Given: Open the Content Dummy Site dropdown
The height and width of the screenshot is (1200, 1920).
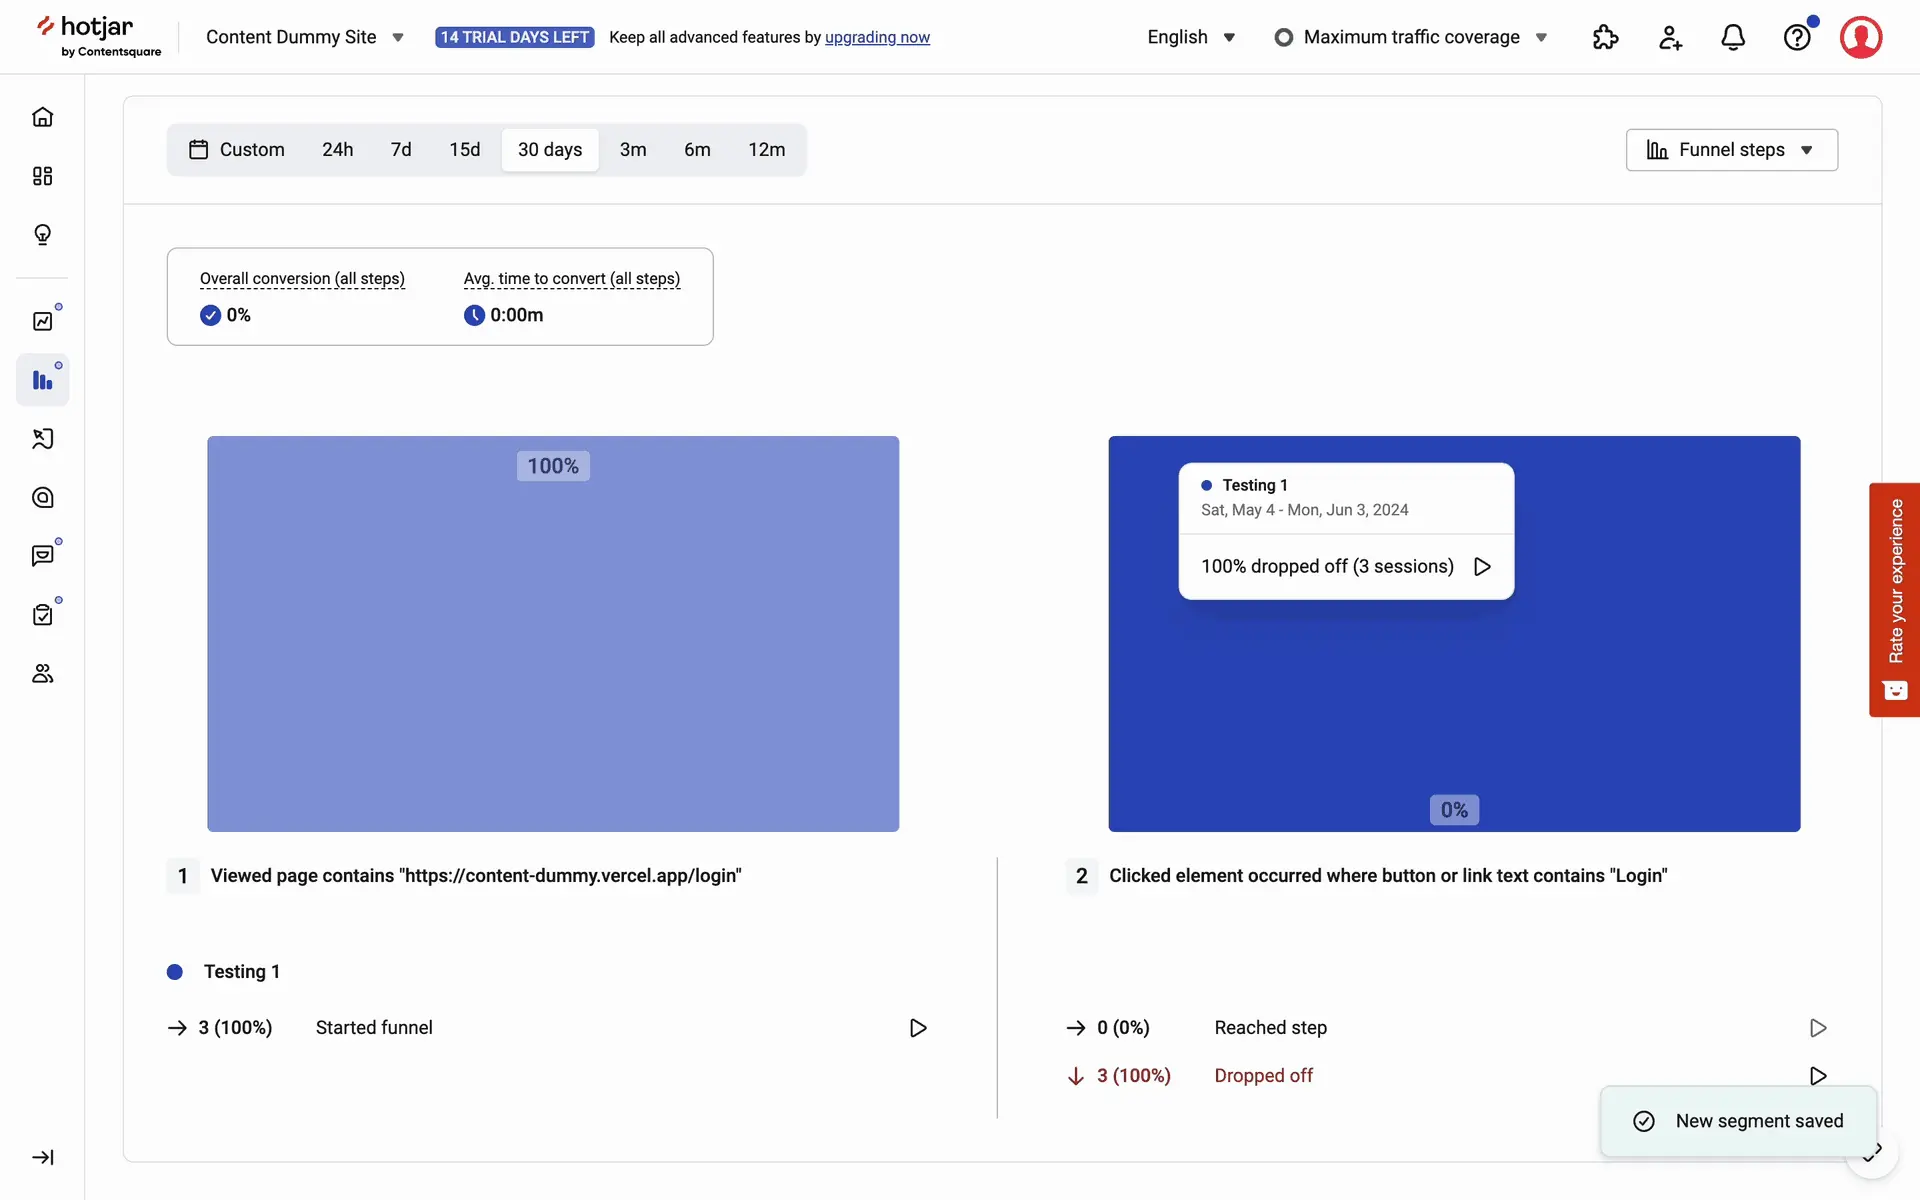Looking at the screenshot, I should [304, 37].
